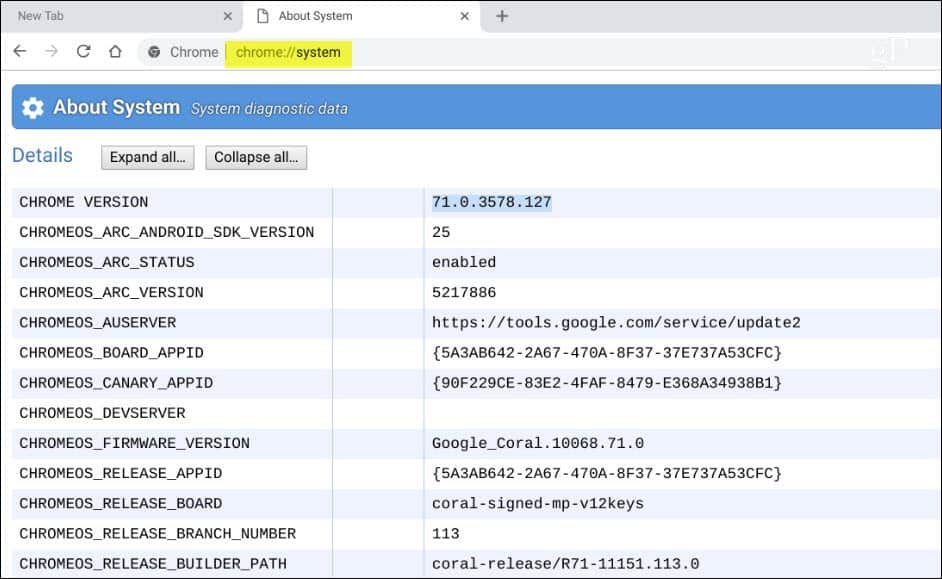Click the CHROMEOS_RELEASE_APPID GUID value
Viewport: 942px width, 579px height.
coord(607,473)
